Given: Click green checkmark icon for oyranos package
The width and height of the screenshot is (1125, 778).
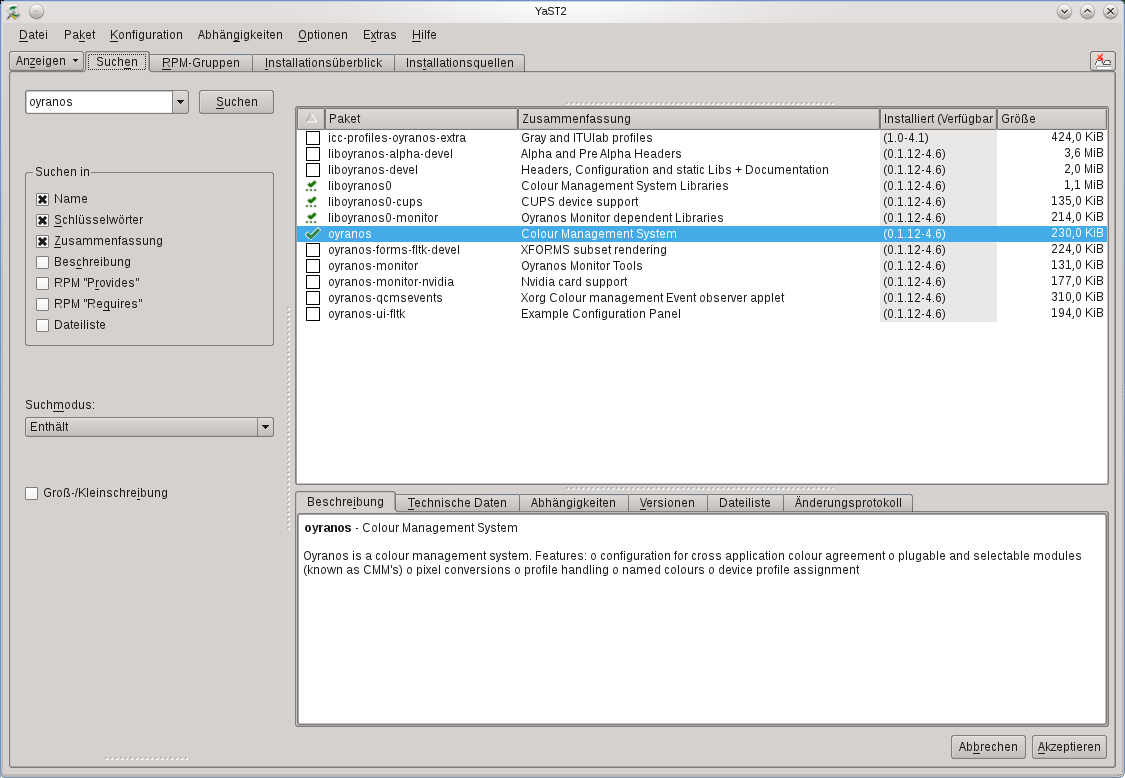Looking at the screenshot, I should coord(312,234).
